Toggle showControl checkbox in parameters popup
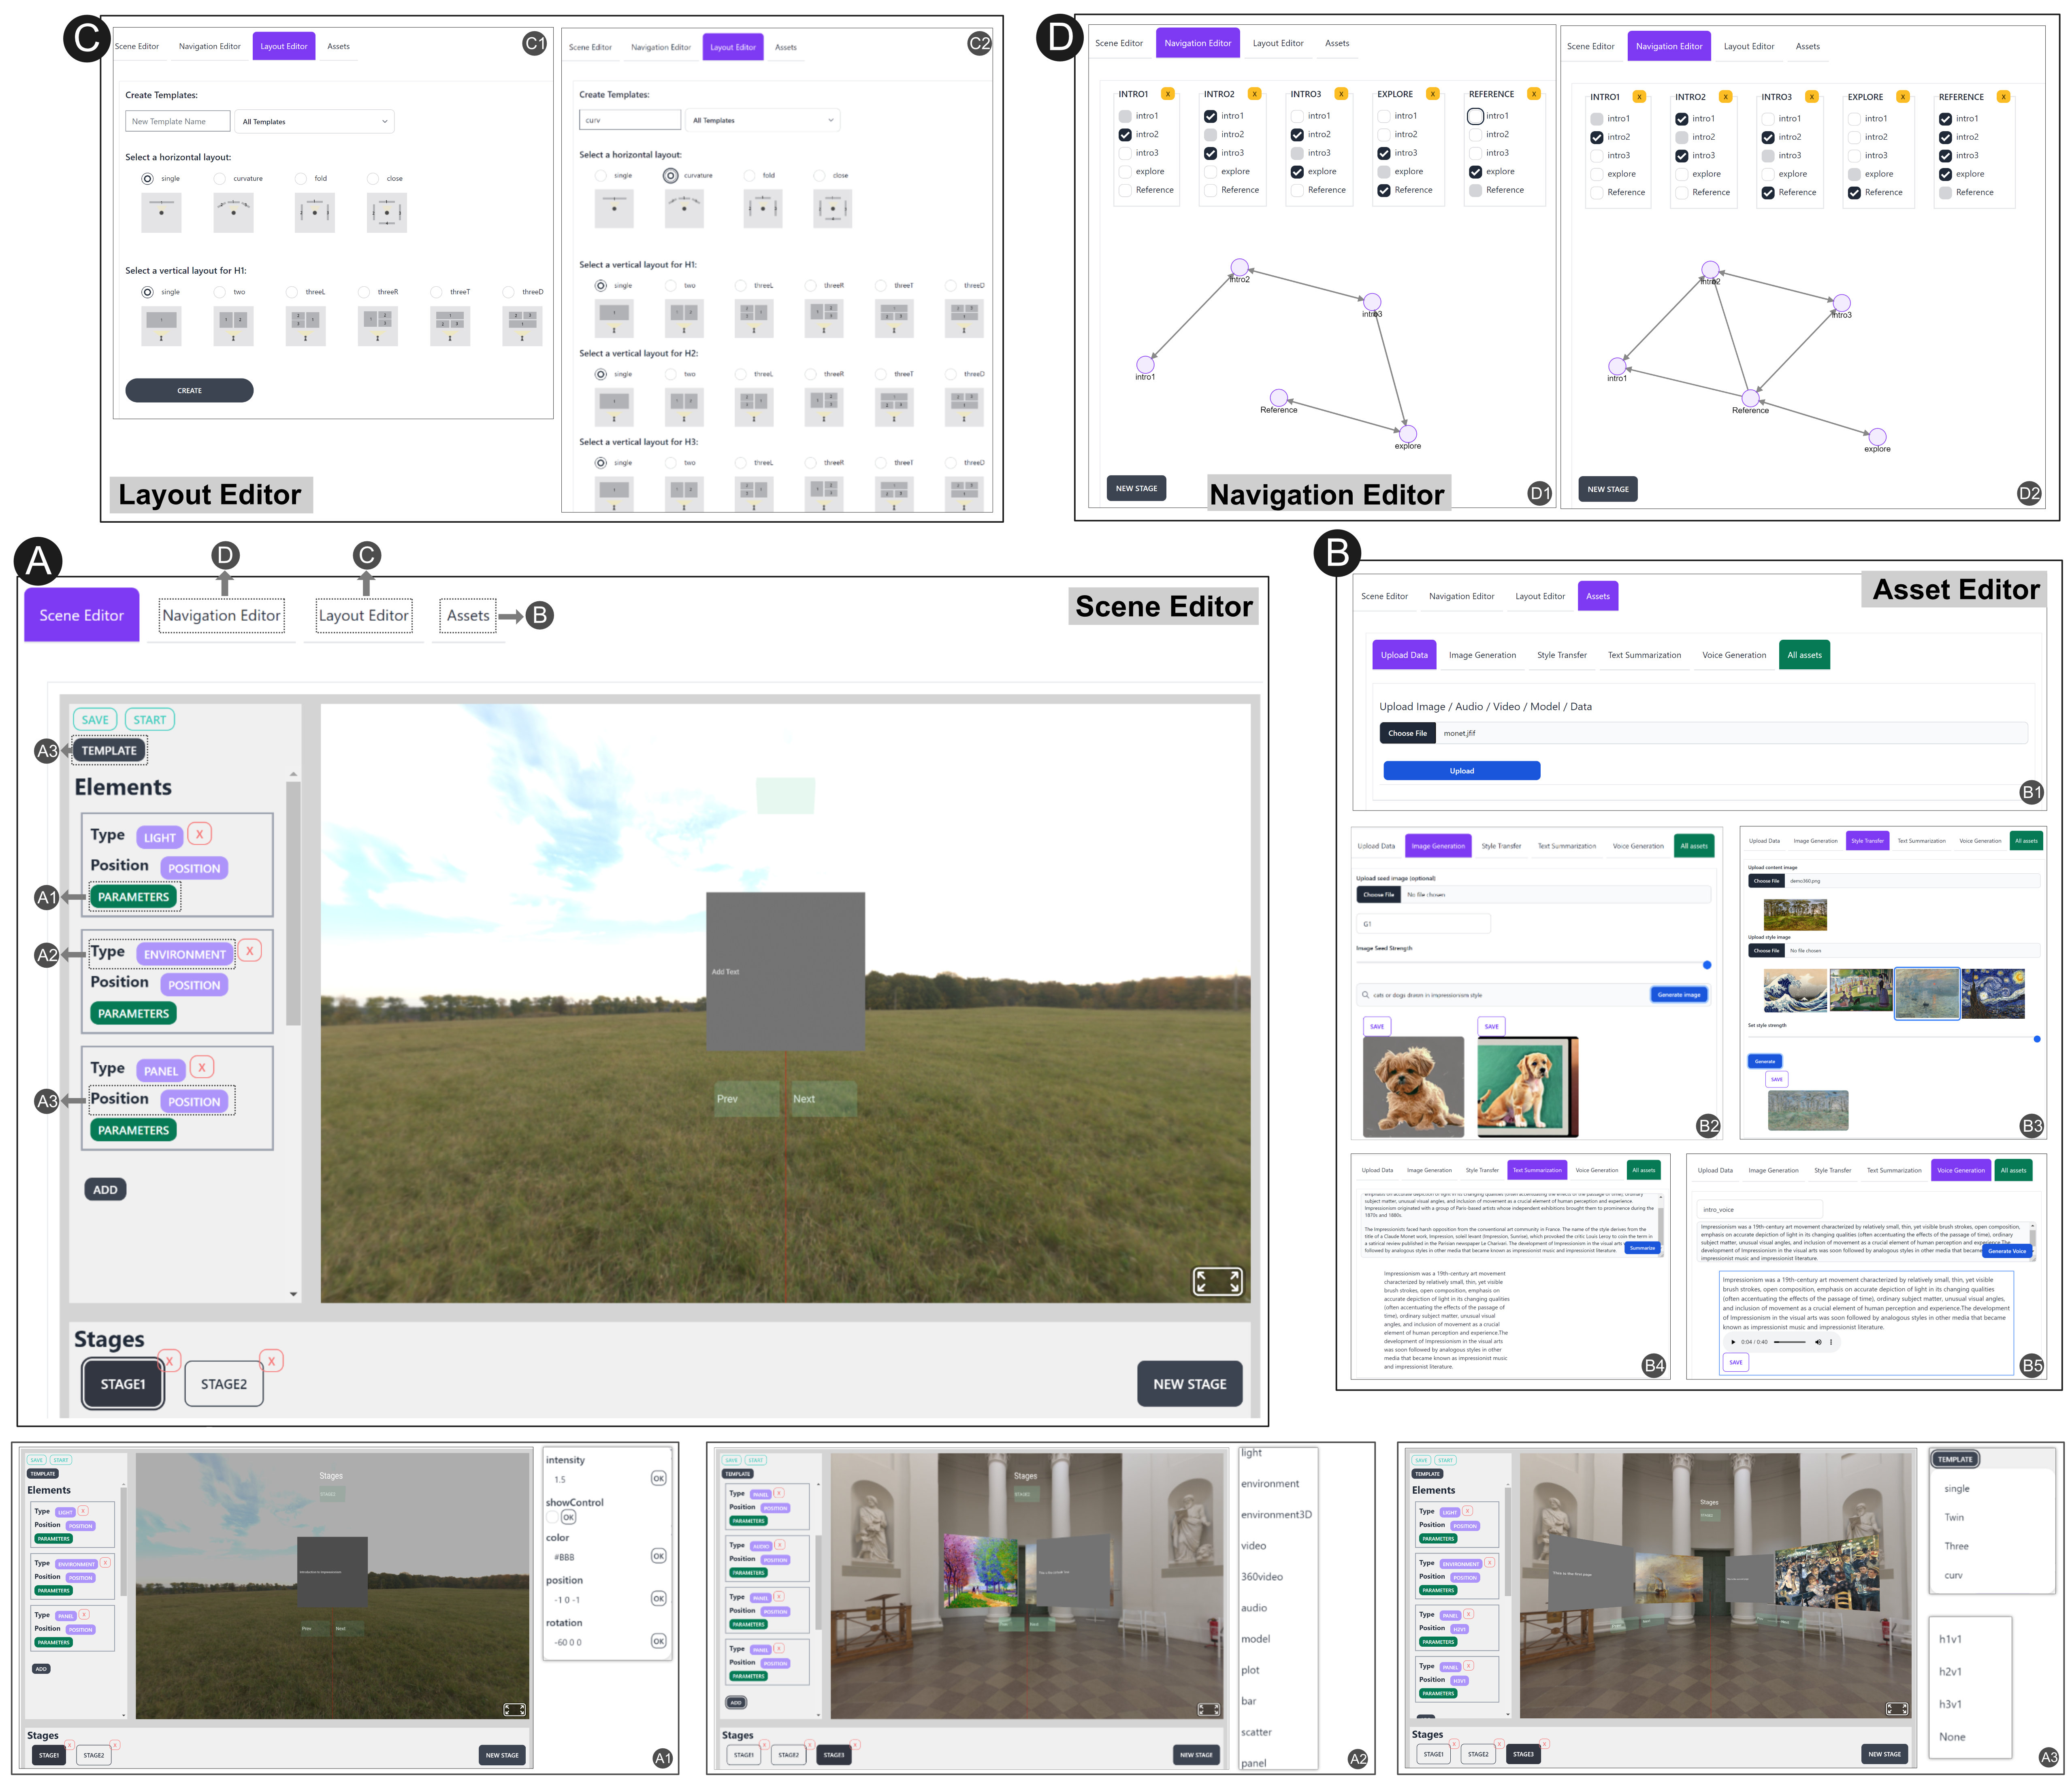2072x1788 pixels. 552,1517
